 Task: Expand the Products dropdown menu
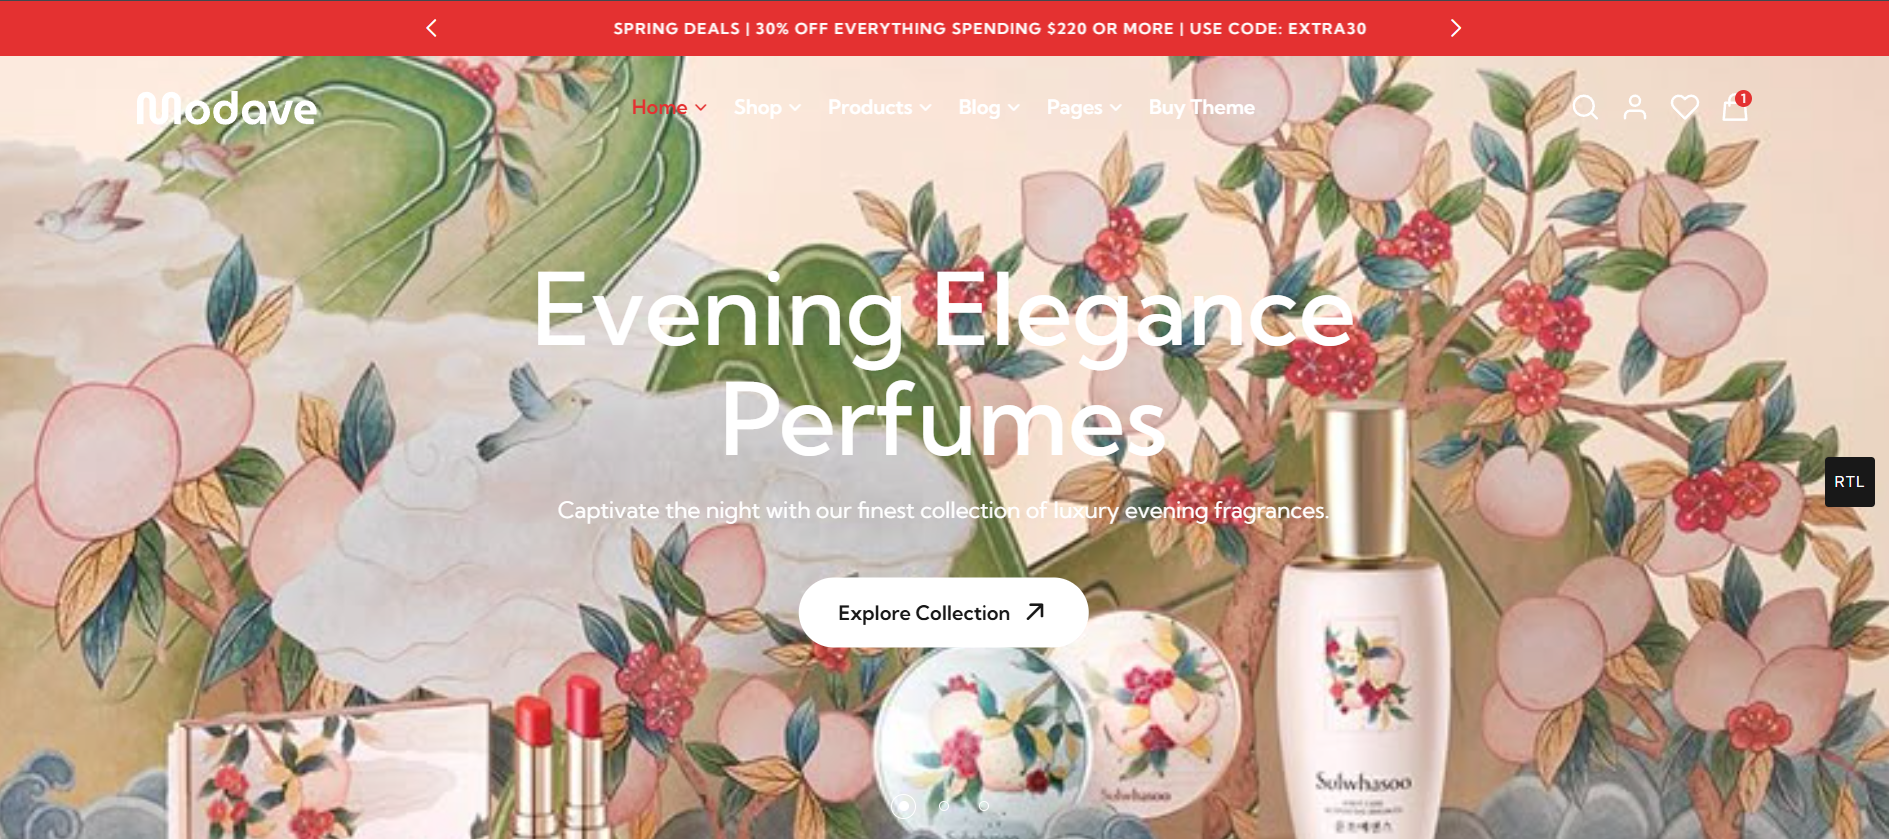pos(879,107)
